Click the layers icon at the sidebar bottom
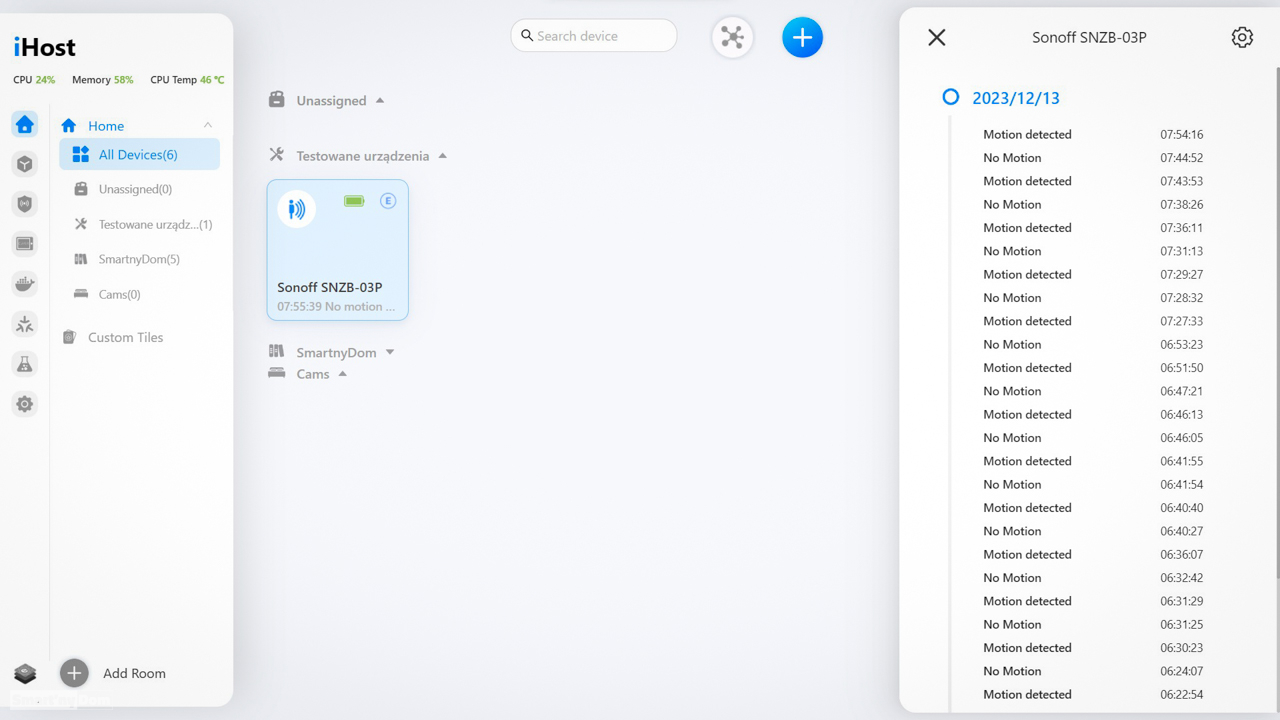The height and width of the screenshot is (720, 1280). pyautogui.click(x=25, y=673)
